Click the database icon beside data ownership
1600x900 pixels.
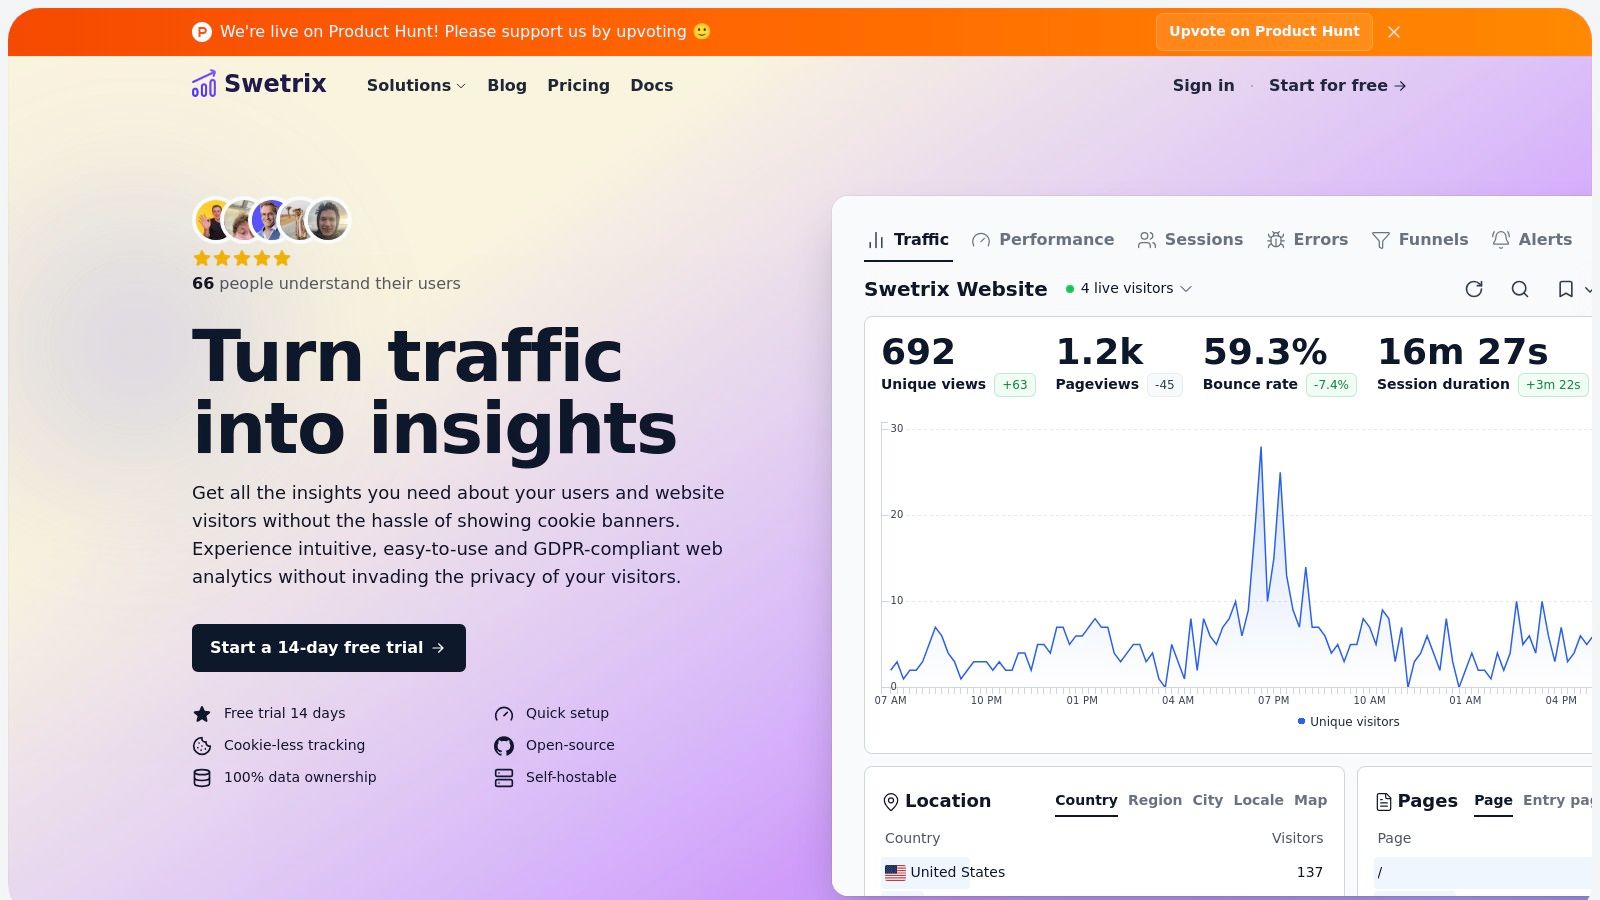202,778
